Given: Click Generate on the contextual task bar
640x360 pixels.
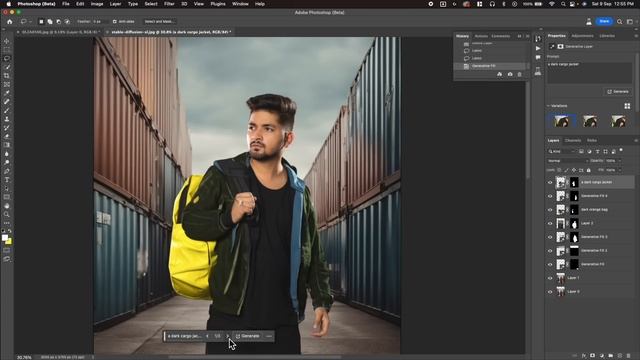Looking at the screenshot, I should click(247, 336).
